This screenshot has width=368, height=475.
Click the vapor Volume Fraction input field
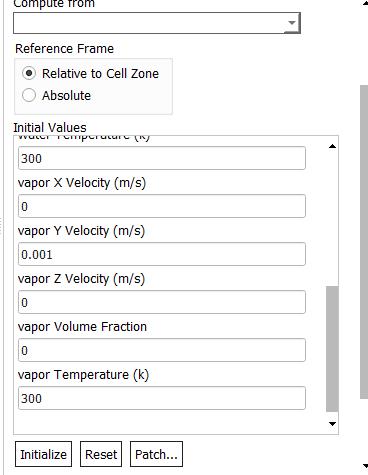click(162, 350)
